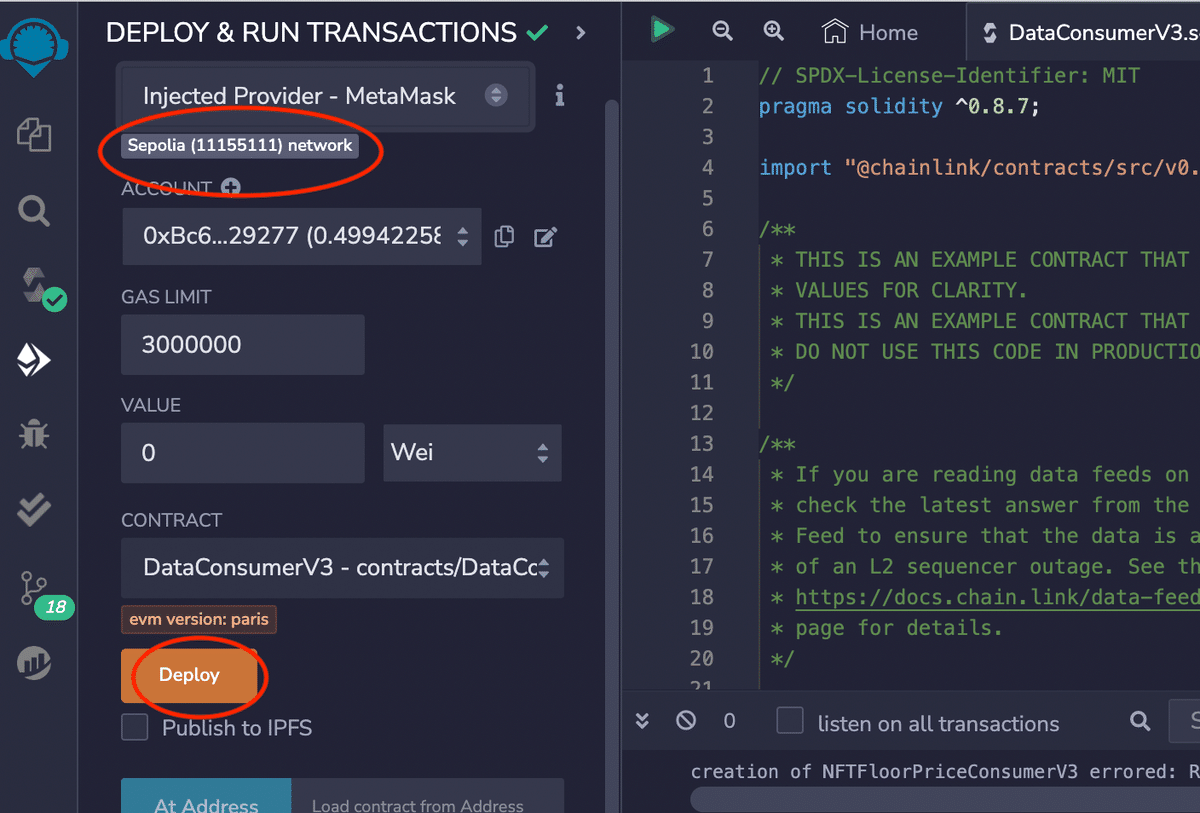1200x813 pixels.
Task: Open the analysis chart plugin icon
Action: [x=34, y=663]
